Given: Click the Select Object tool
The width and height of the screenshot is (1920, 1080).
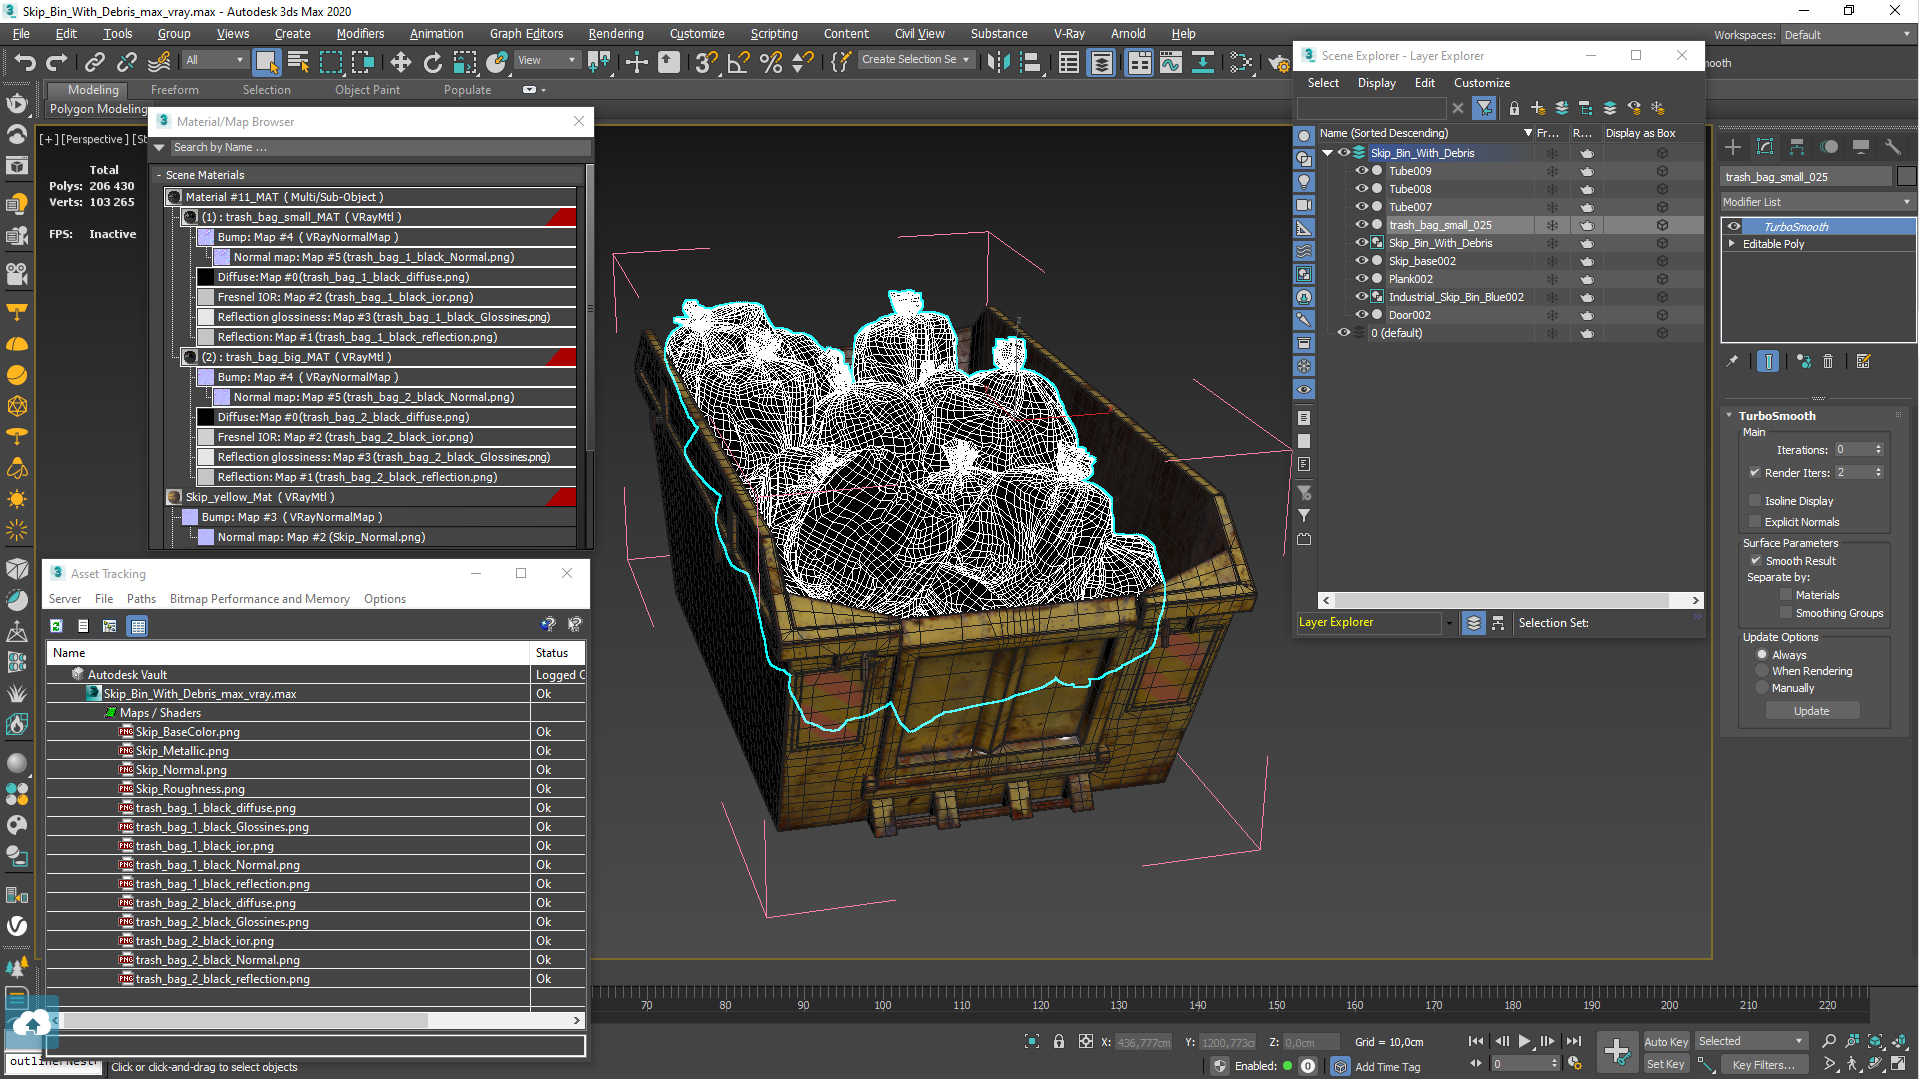Looking at the screenshot, I should pos(266,62).
